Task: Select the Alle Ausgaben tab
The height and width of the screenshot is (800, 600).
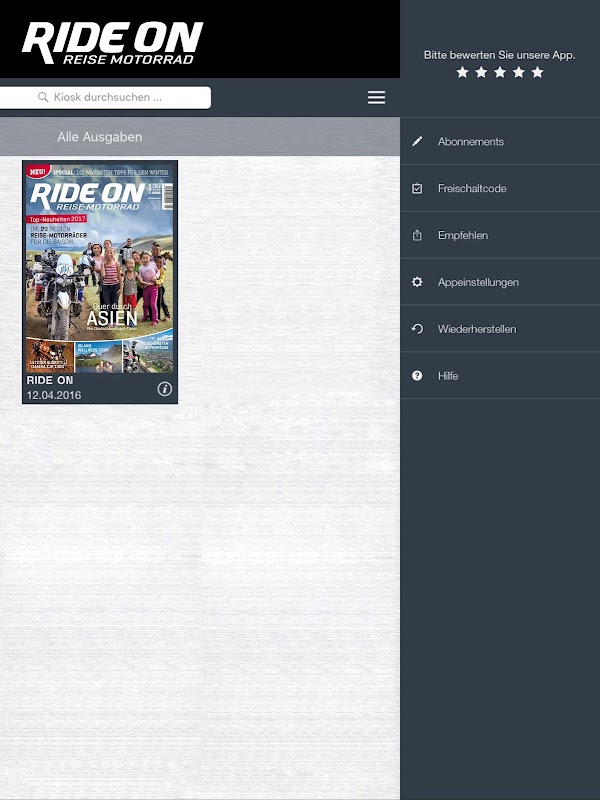Action: point(100,137)
